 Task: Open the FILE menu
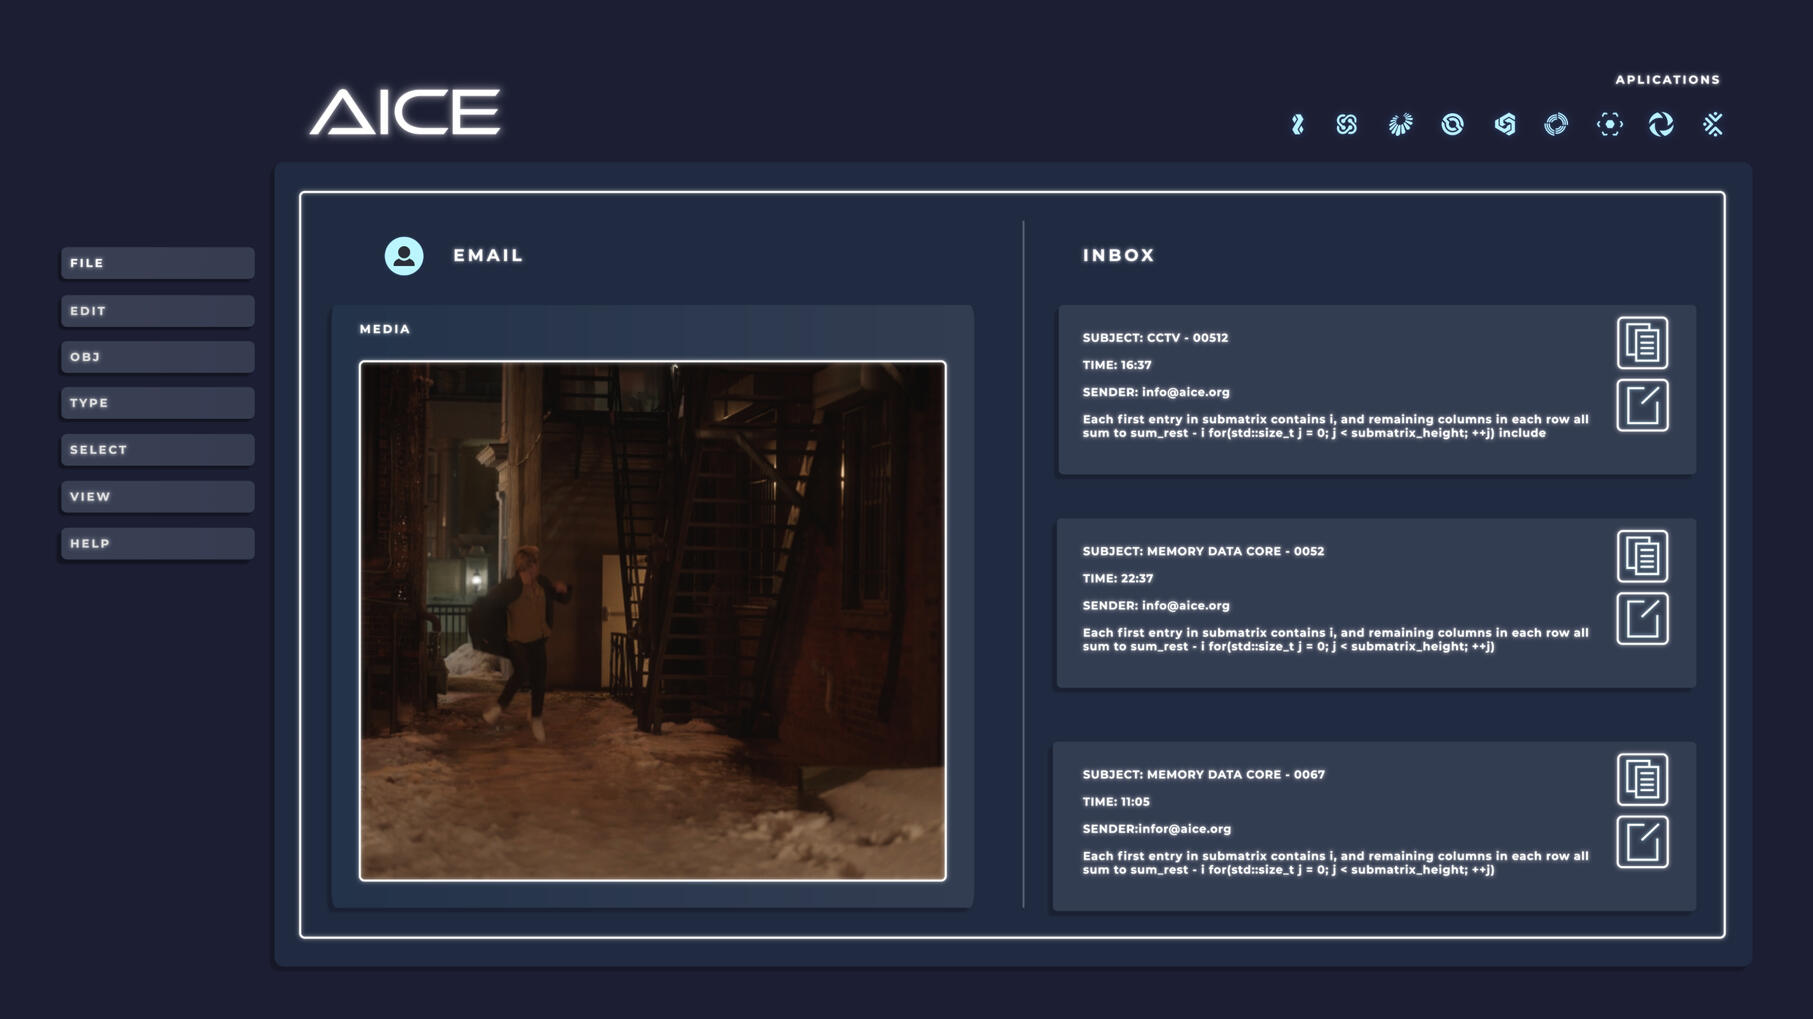pos(156,263)
